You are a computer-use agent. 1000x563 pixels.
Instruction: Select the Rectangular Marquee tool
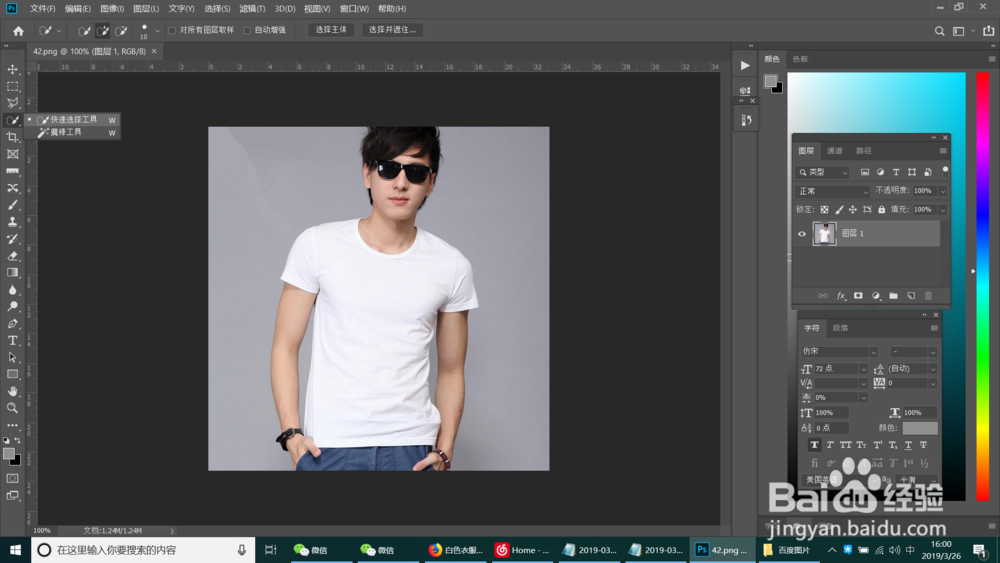(12, 86)
